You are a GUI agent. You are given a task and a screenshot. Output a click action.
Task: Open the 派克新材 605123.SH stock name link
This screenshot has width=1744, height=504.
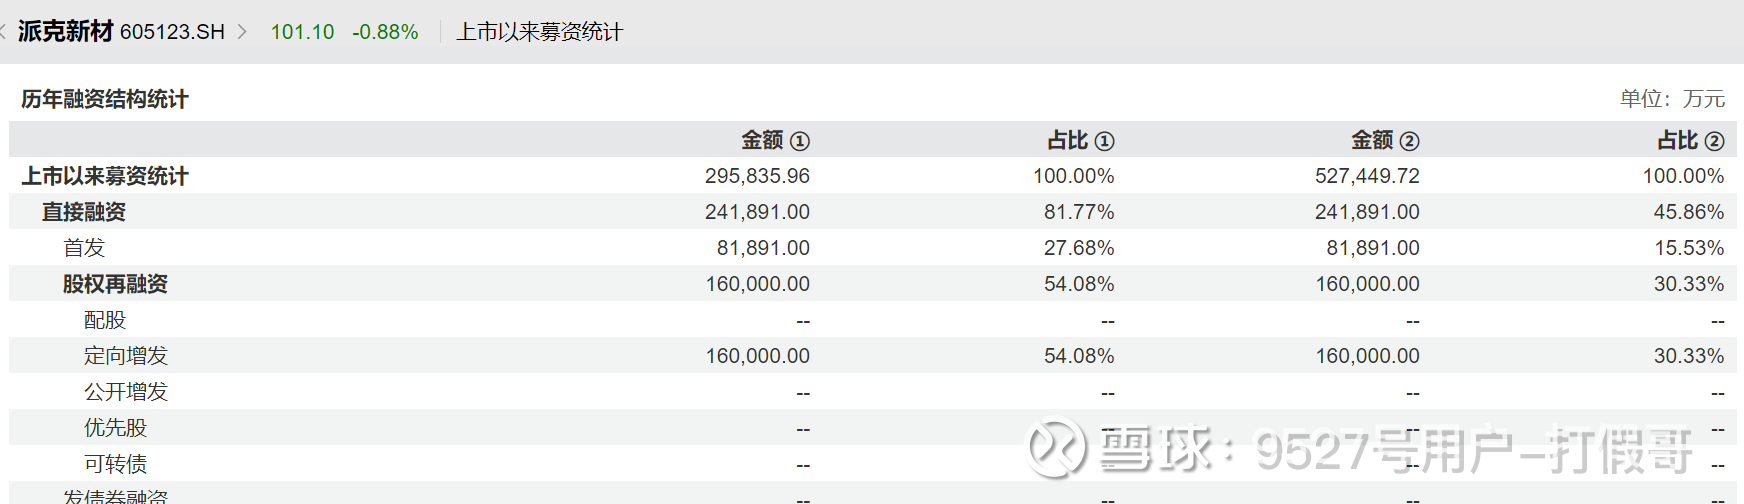(x=121, y=32)
